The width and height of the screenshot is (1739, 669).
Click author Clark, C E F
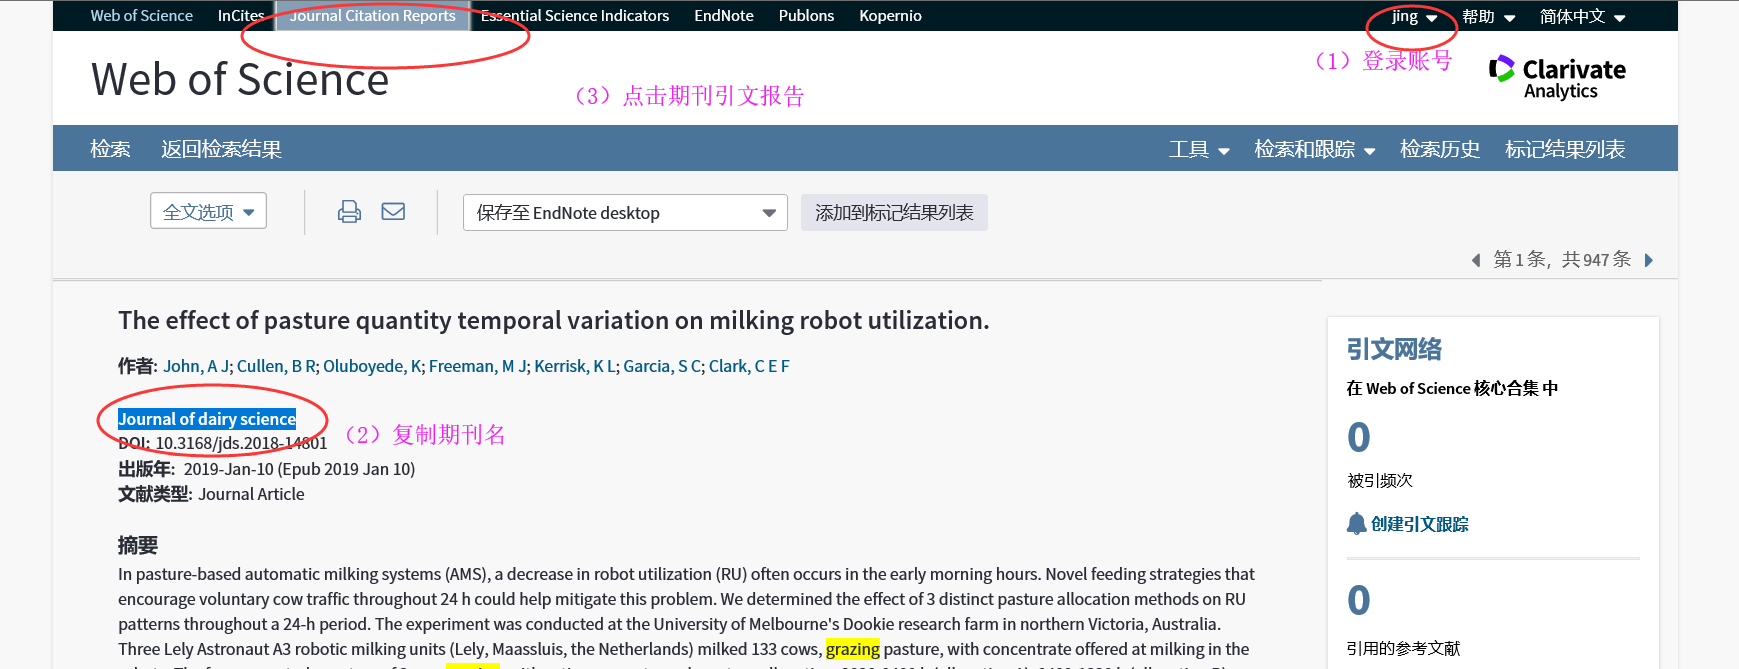point(749,366)
